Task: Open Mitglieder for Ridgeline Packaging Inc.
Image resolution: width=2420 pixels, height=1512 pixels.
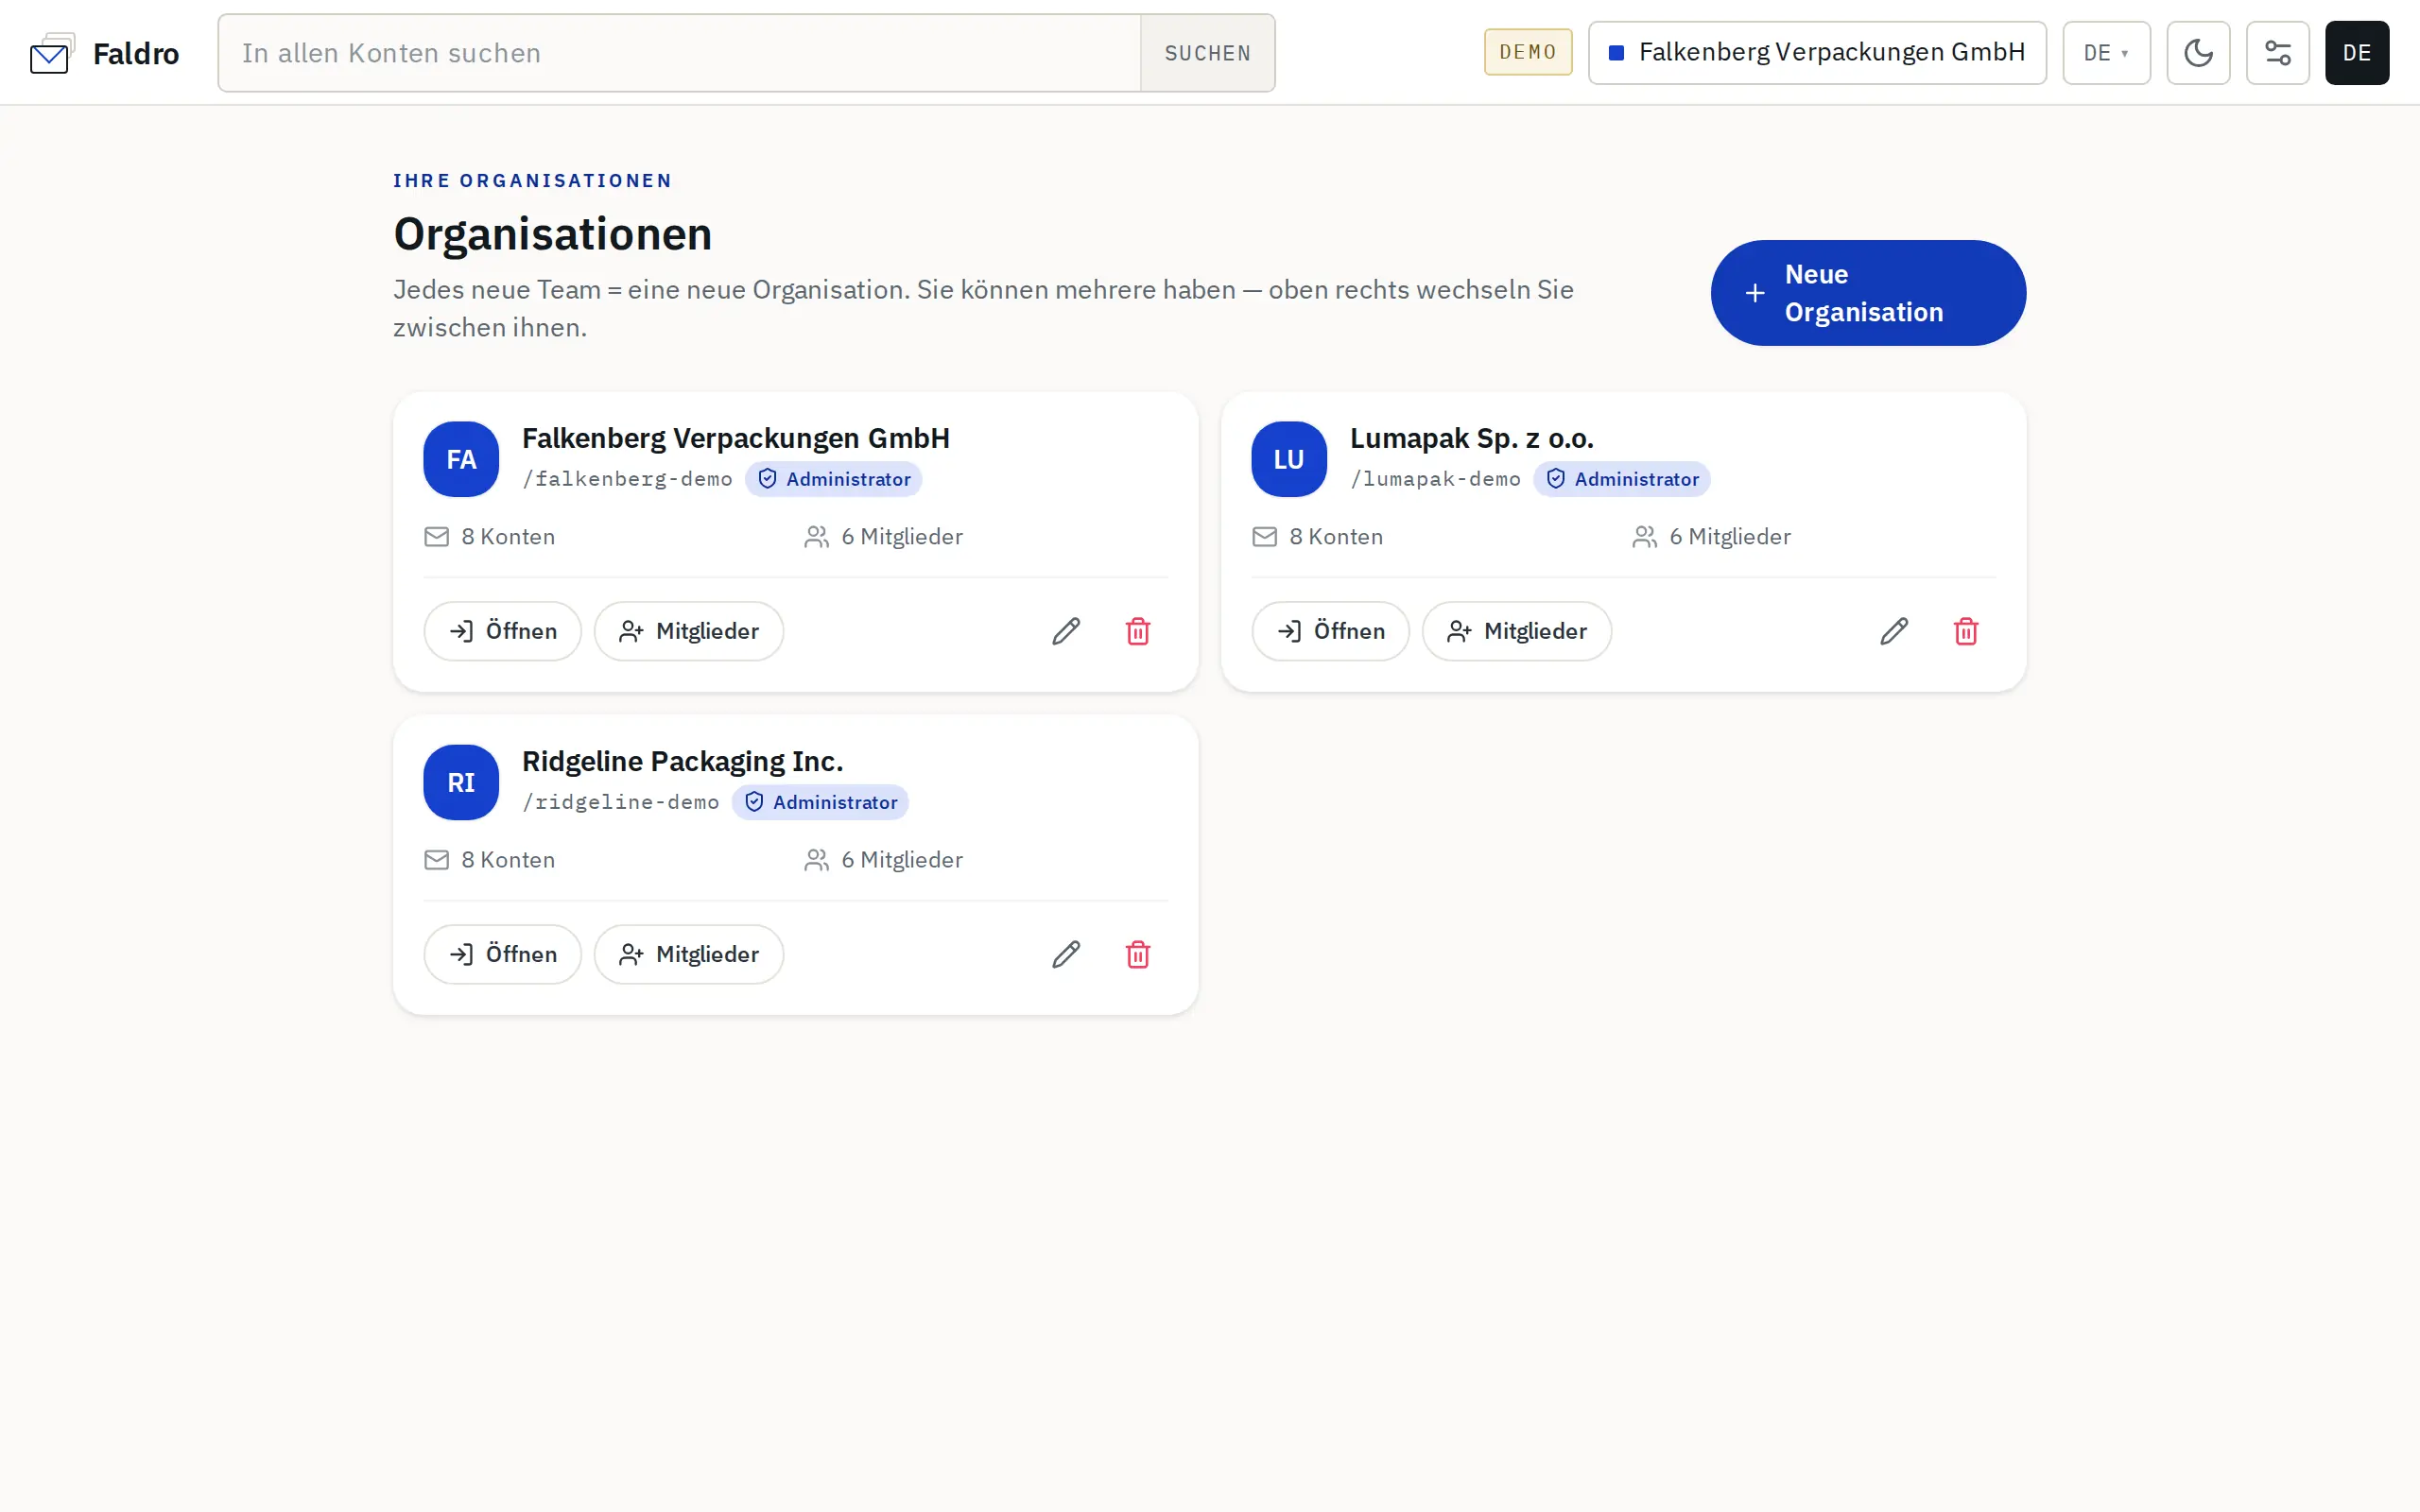Action: [x=689, y=954]
